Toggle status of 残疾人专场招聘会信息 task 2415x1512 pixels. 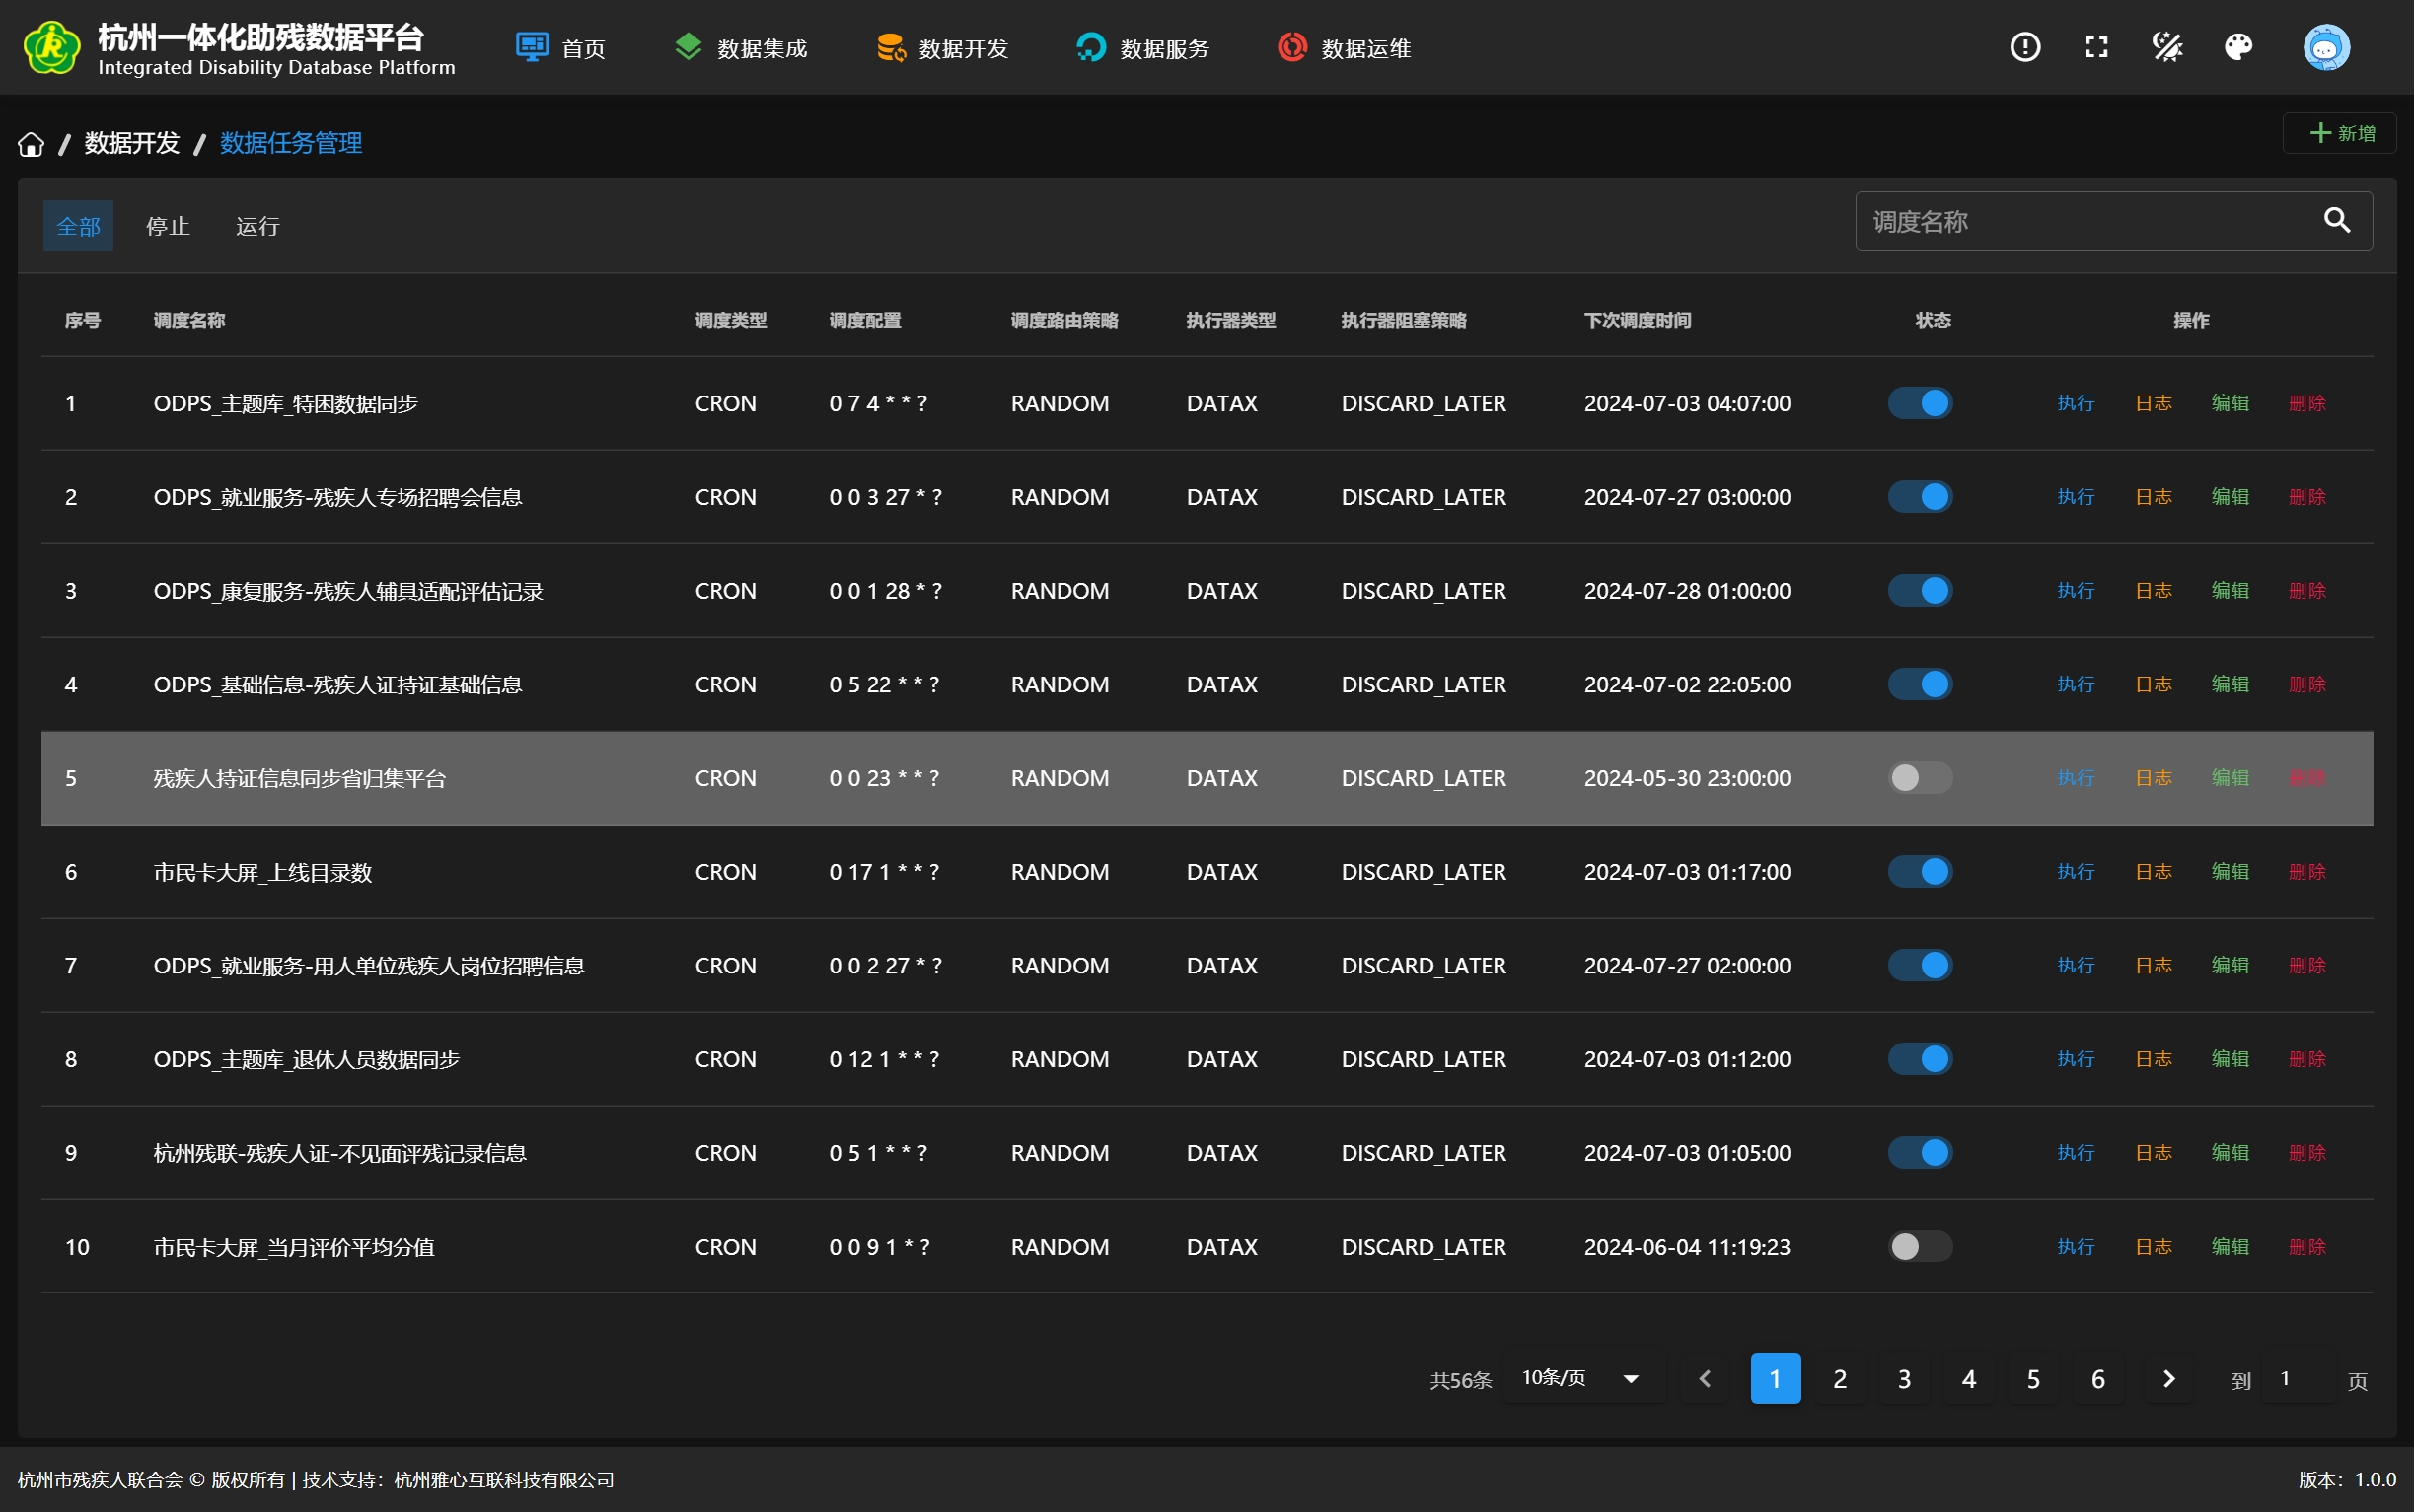point(1921,497)
